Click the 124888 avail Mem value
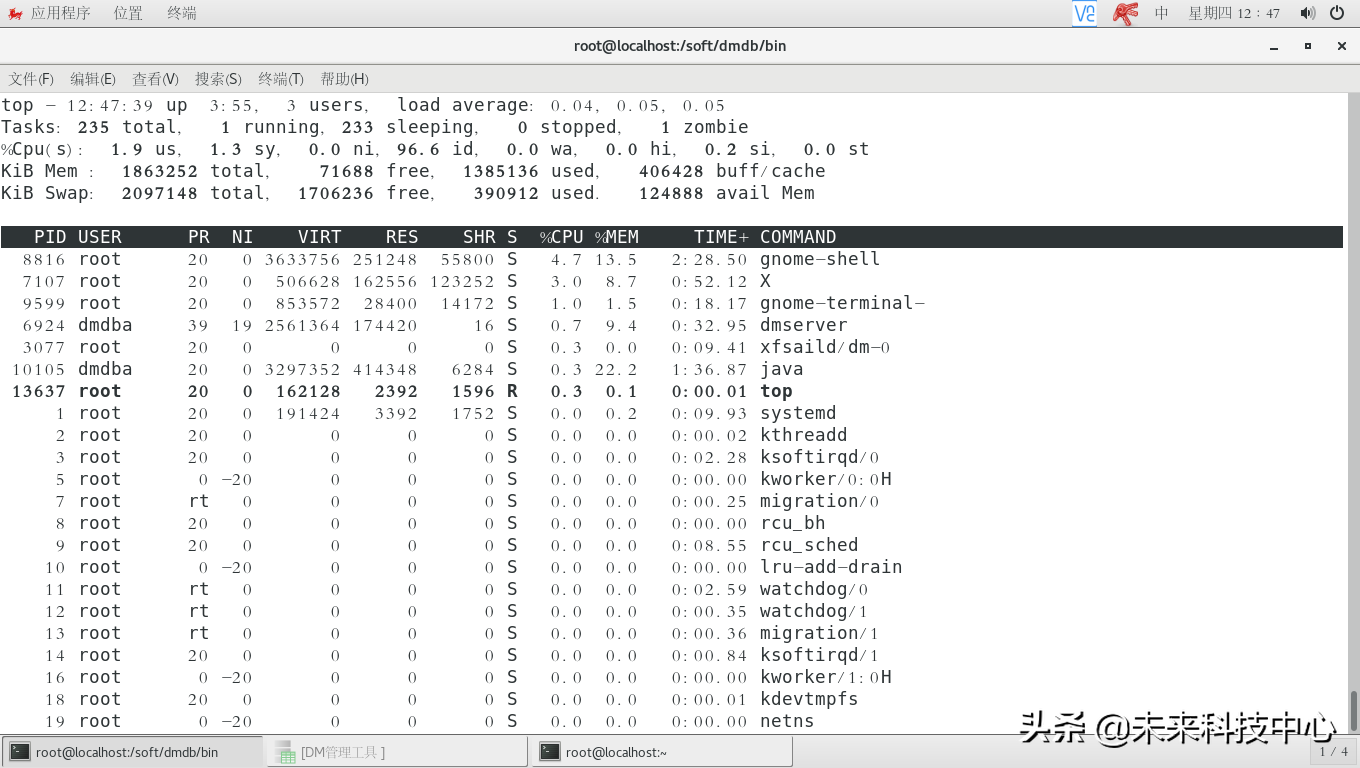 point(727,193)
